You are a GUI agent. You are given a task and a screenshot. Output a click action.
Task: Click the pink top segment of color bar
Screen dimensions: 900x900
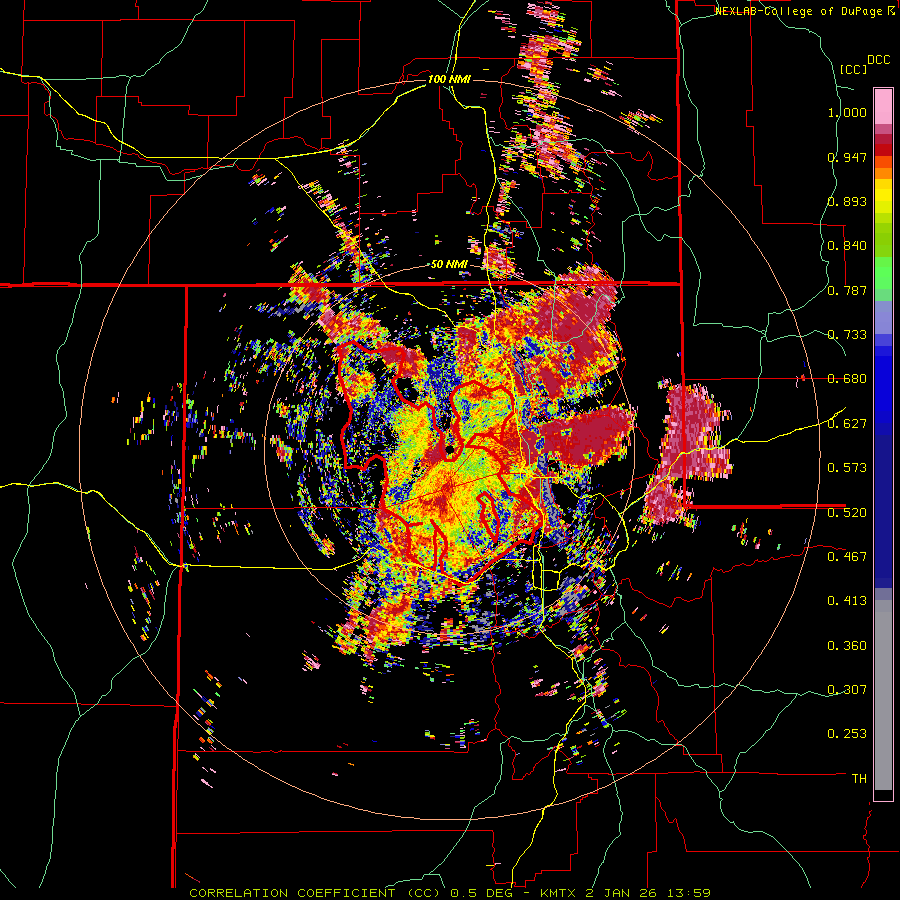pyautogui.click(x=883, y=106)
